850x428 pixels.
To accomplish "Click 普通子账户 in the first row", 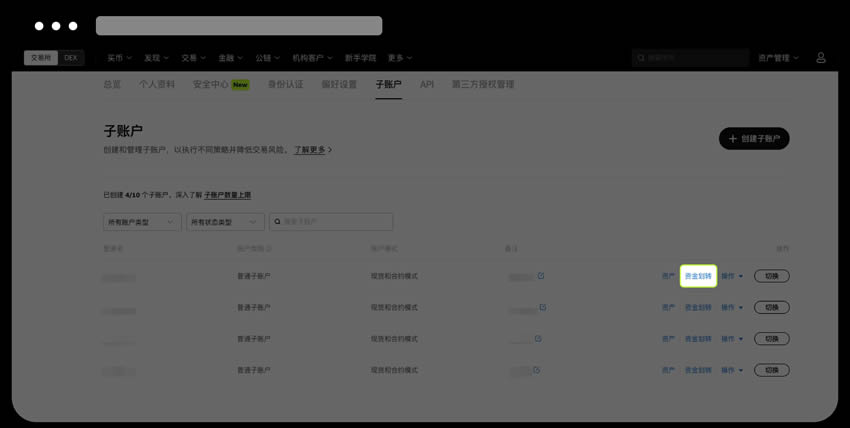I will (x=254, y=276).
